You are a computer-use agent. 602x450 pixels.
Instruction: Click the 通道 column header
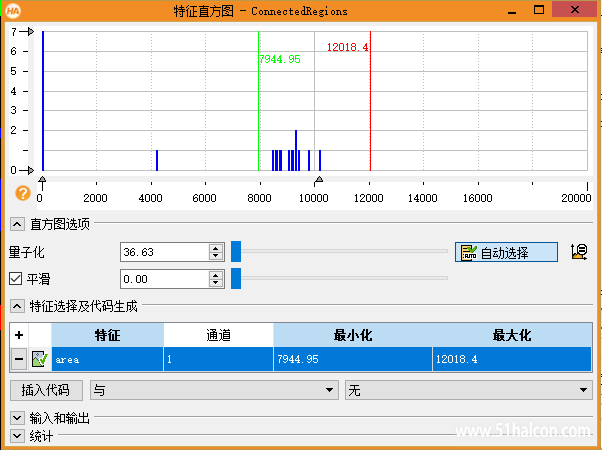point(218,335)
